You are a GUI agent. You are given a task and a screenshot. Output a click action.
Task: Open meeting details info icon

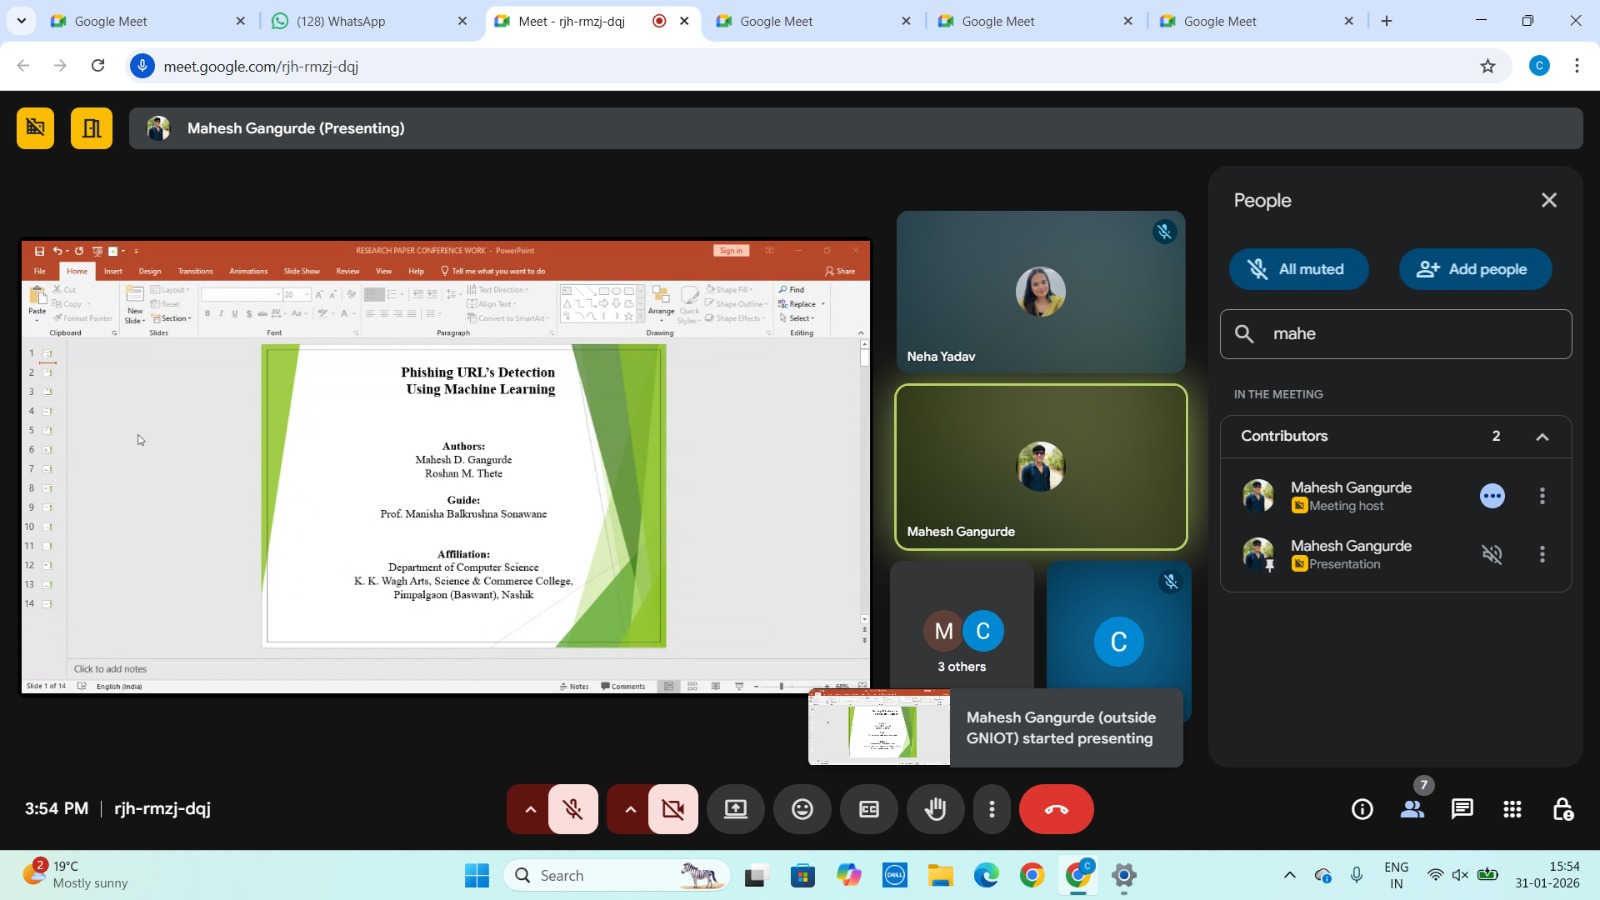tap(1362, 809)
